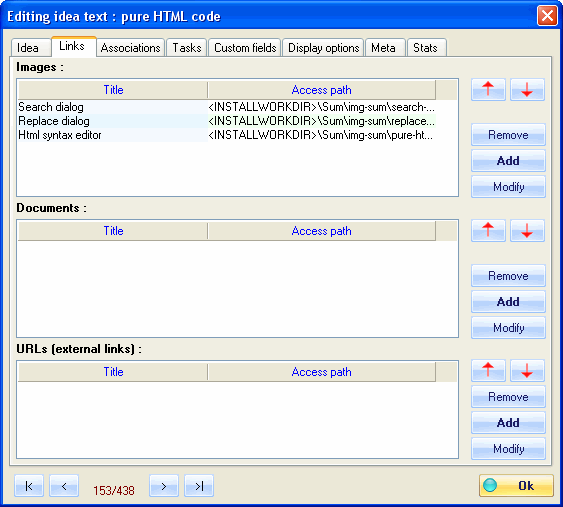563x507 pixels.
Task: Go to the Meta tab
Action: (385, 48)
